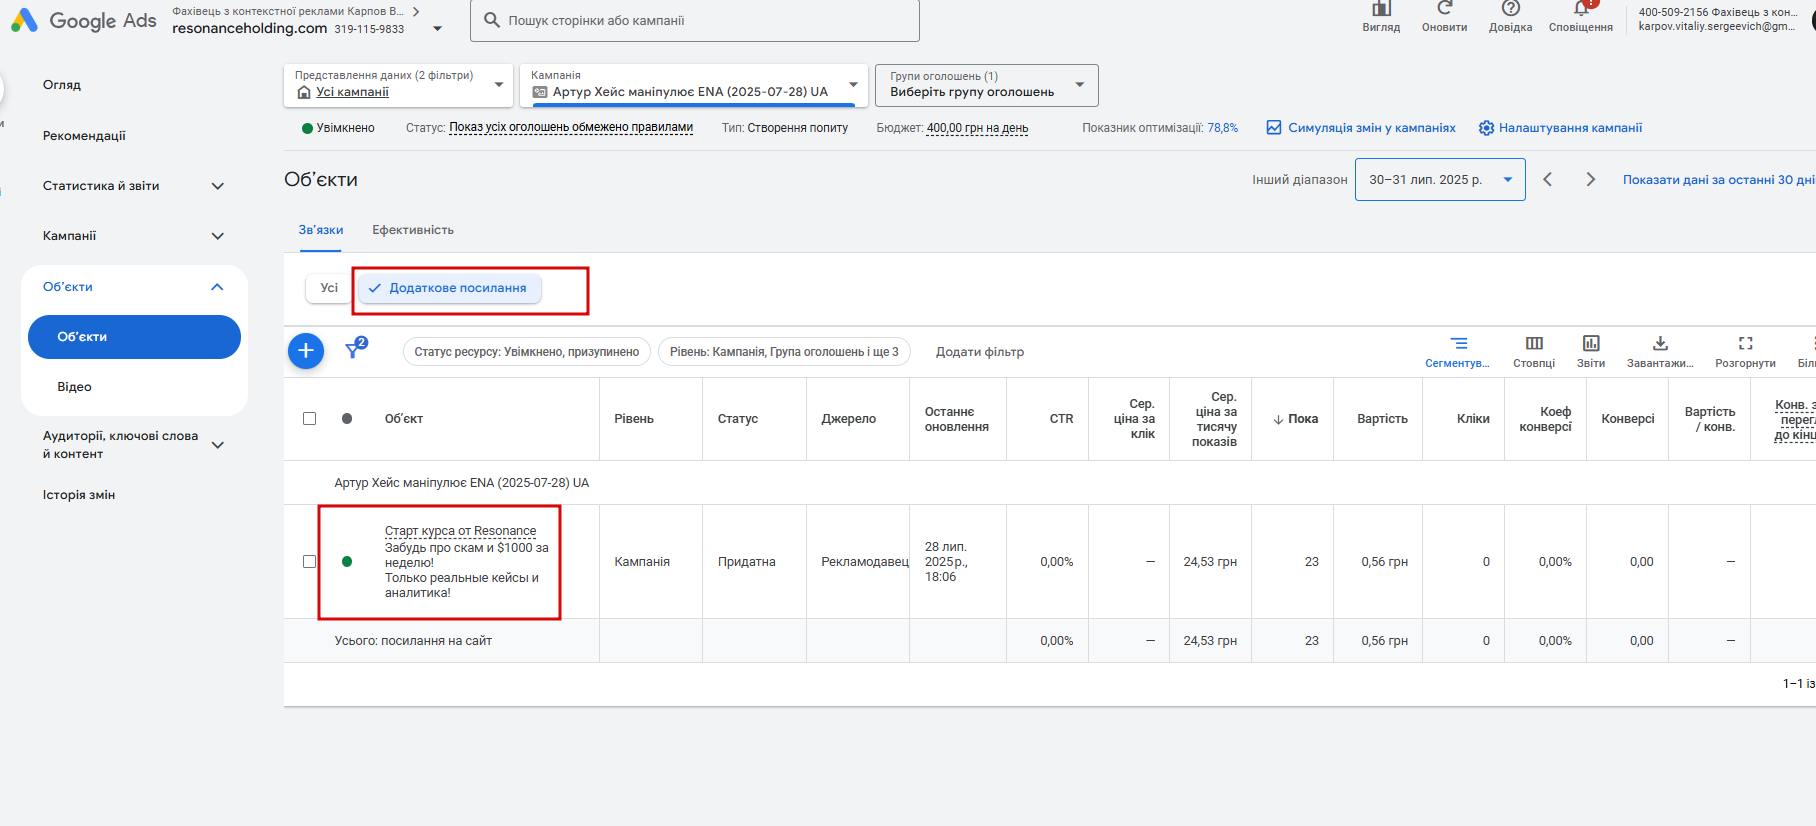Click the Розгорнути expand icon
This screenshot has width=1816, height=826.
1746,344
